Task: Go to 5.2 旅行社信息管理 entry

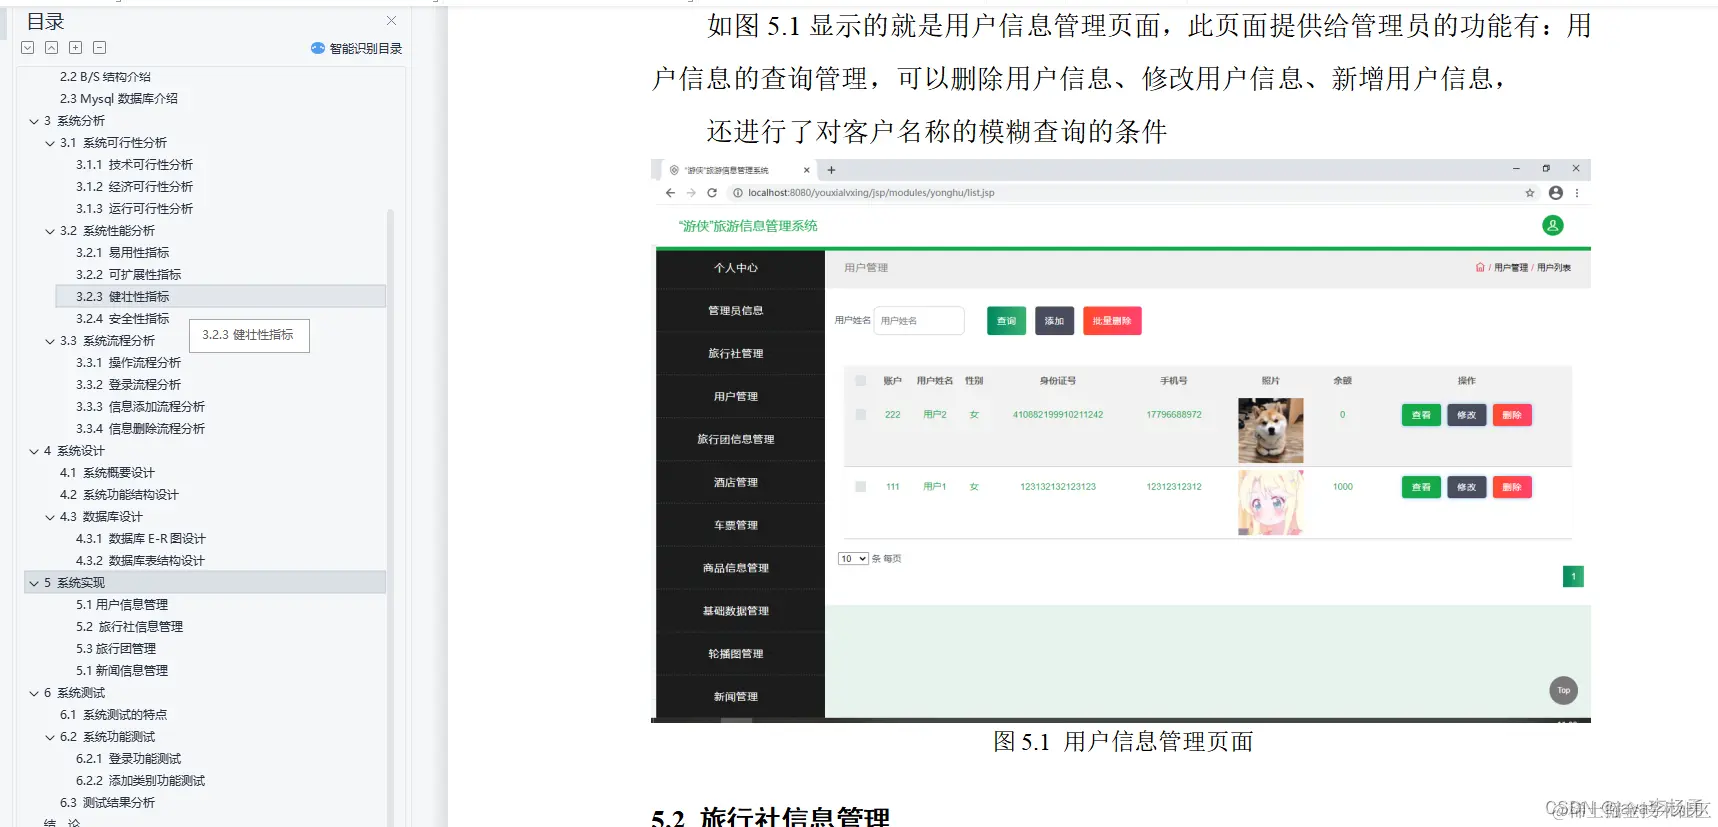Action: point(129,627)
